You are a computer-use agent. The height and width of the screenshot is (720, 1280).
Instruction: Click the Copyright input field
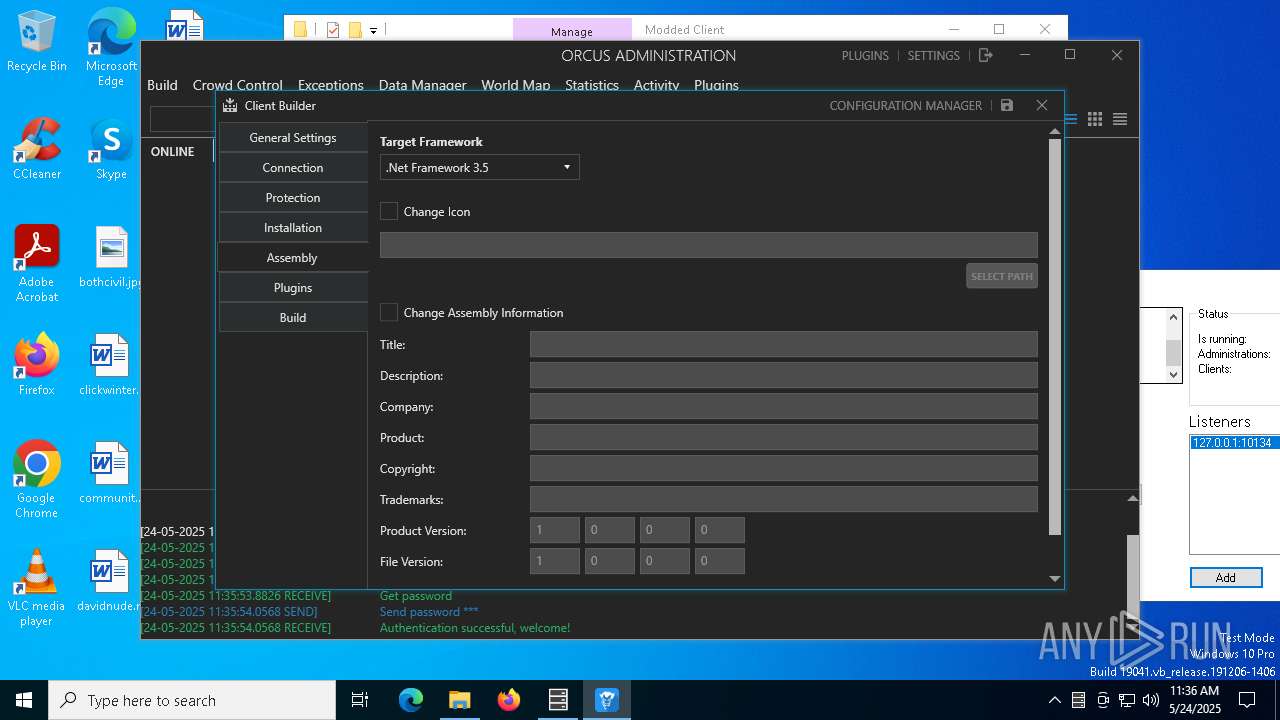(x=783, y=468)
